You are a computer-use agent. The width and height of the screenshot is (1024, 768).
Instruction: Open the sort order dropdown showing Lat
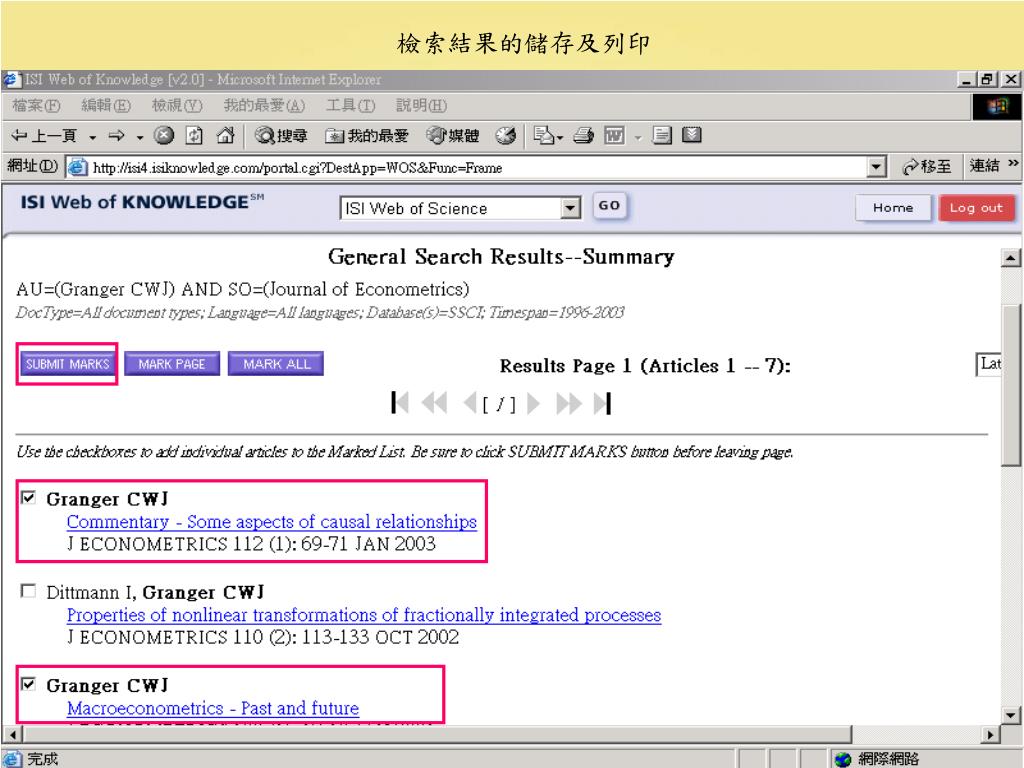point(988,364)
